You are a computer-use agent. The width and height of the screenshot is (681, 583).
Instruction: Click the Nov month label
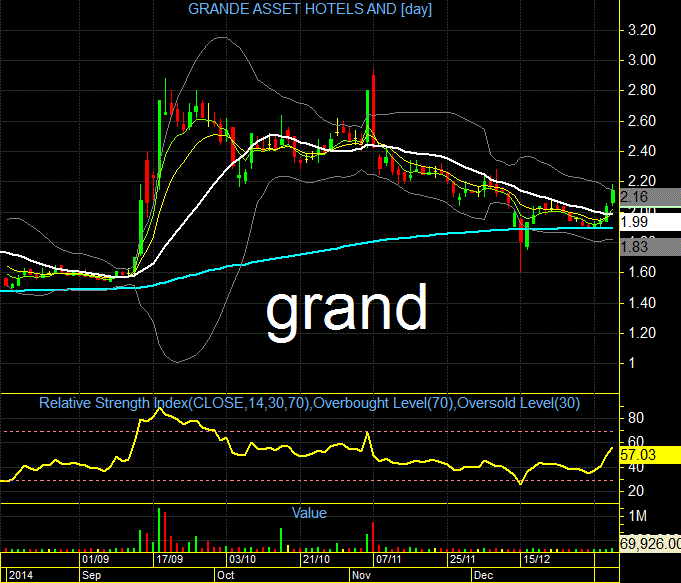(x=361, y=575)
